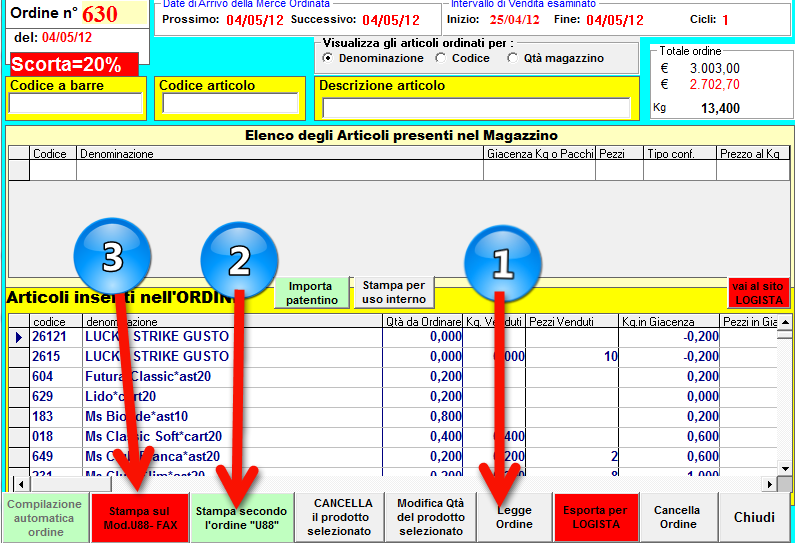Click the red 2.702,70 total value
Screen dimensions: 795x543
point(714,84)
